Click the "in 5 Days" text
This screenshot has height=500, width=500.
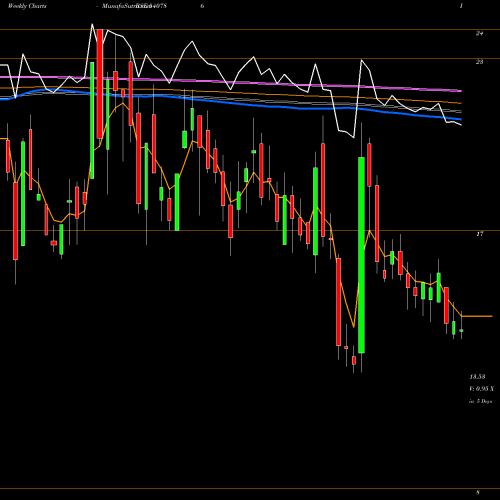[x=481, y=401]
